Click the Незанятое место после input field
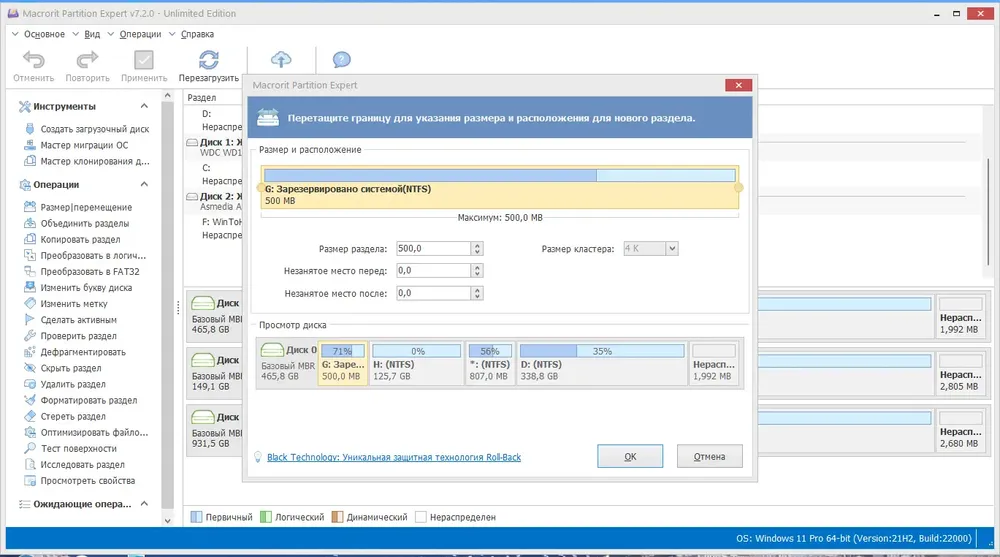The width and height of the screenshot is (1000, 557). (434, 293)
